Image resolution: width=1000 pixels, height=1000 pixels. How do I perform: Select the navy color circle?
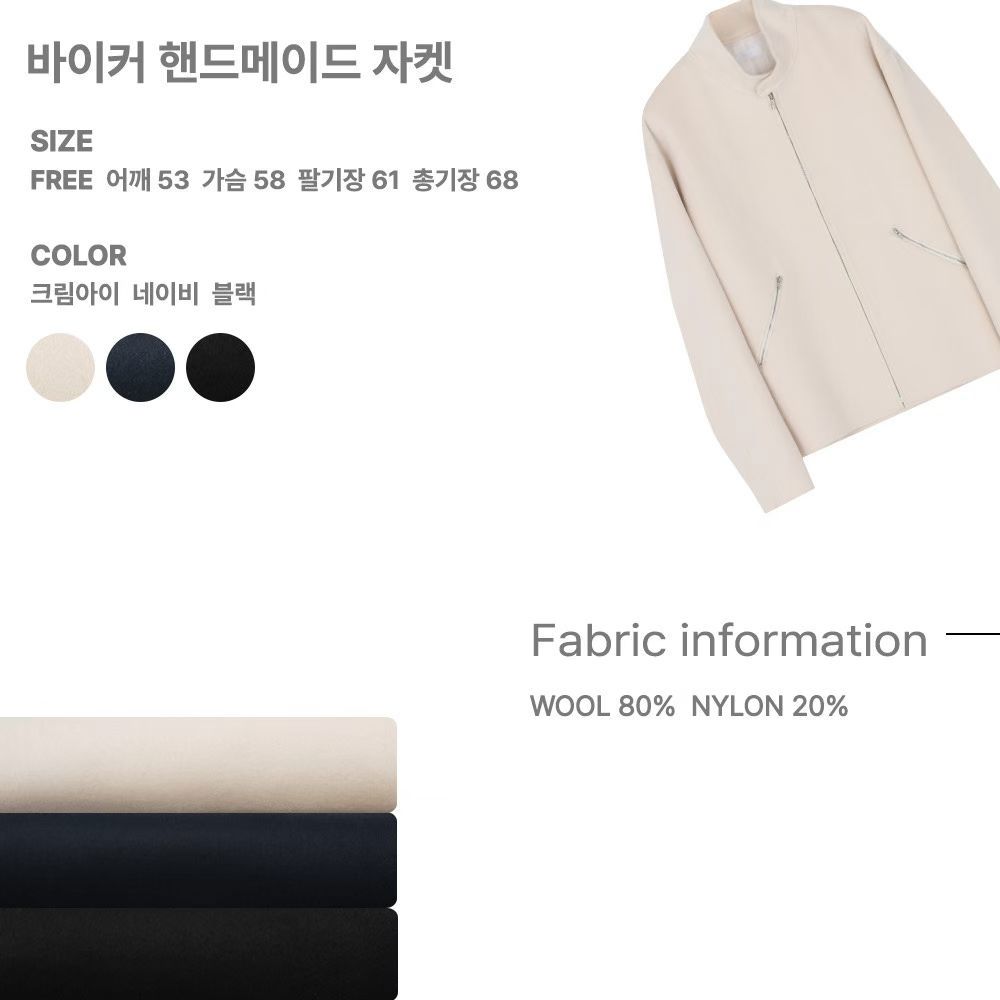(x=140, y=367)
